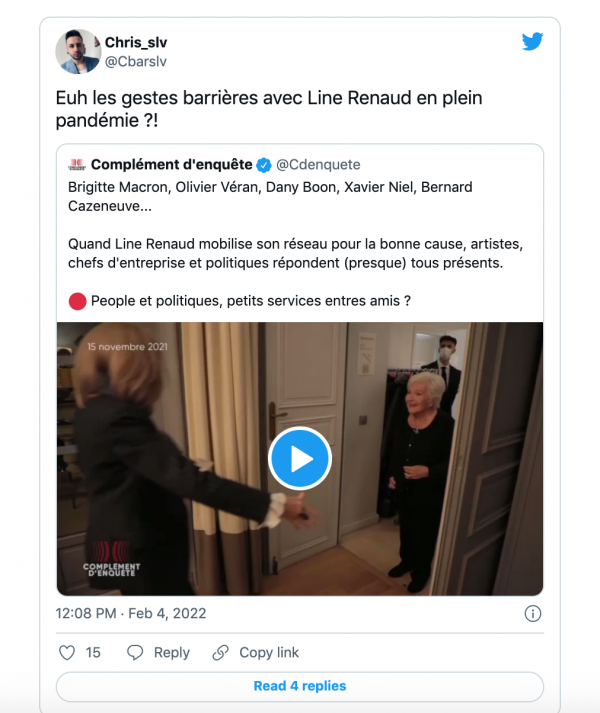Click the Twitter bird logo
Screen dimensions: 600x713
click(x=532, y=42)
